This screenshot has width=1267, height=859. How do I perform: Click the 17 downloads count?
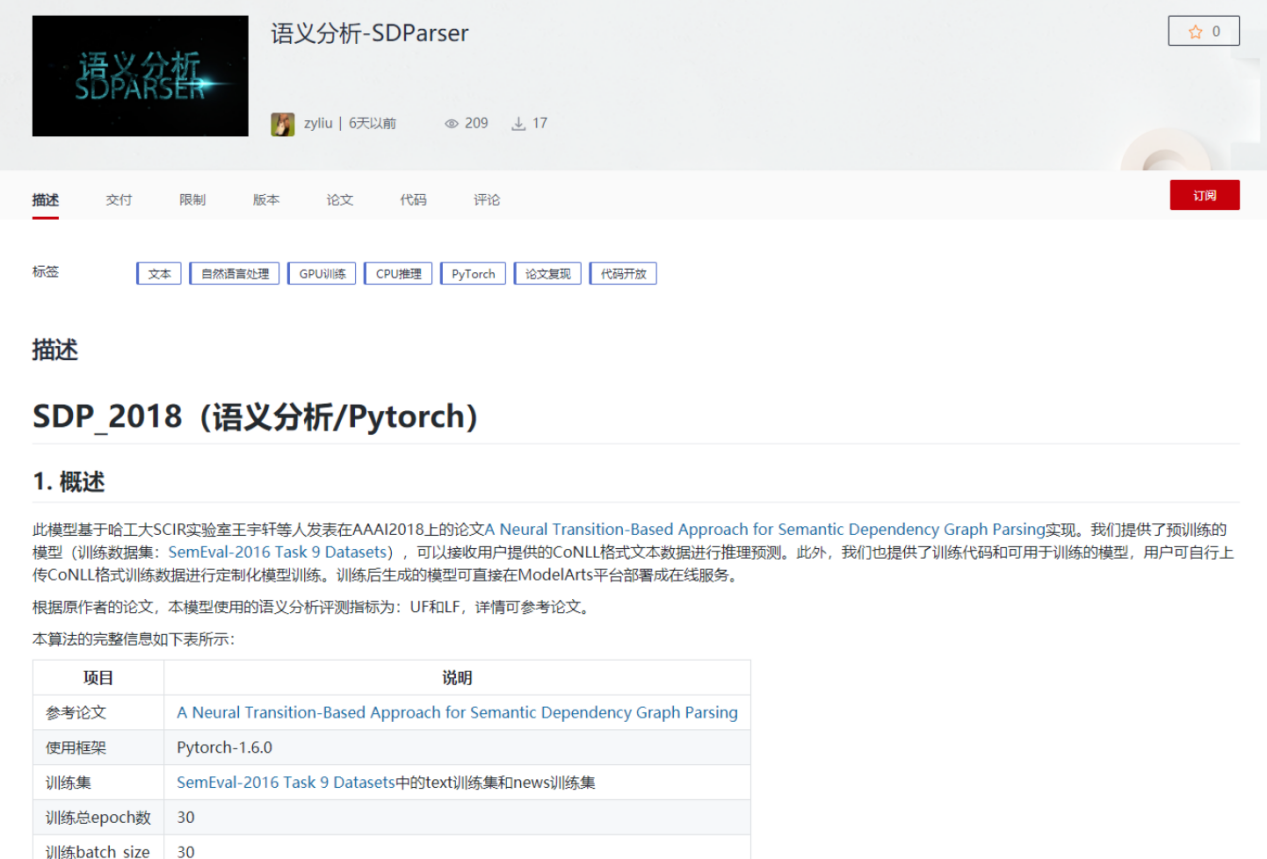pos(540,124)
